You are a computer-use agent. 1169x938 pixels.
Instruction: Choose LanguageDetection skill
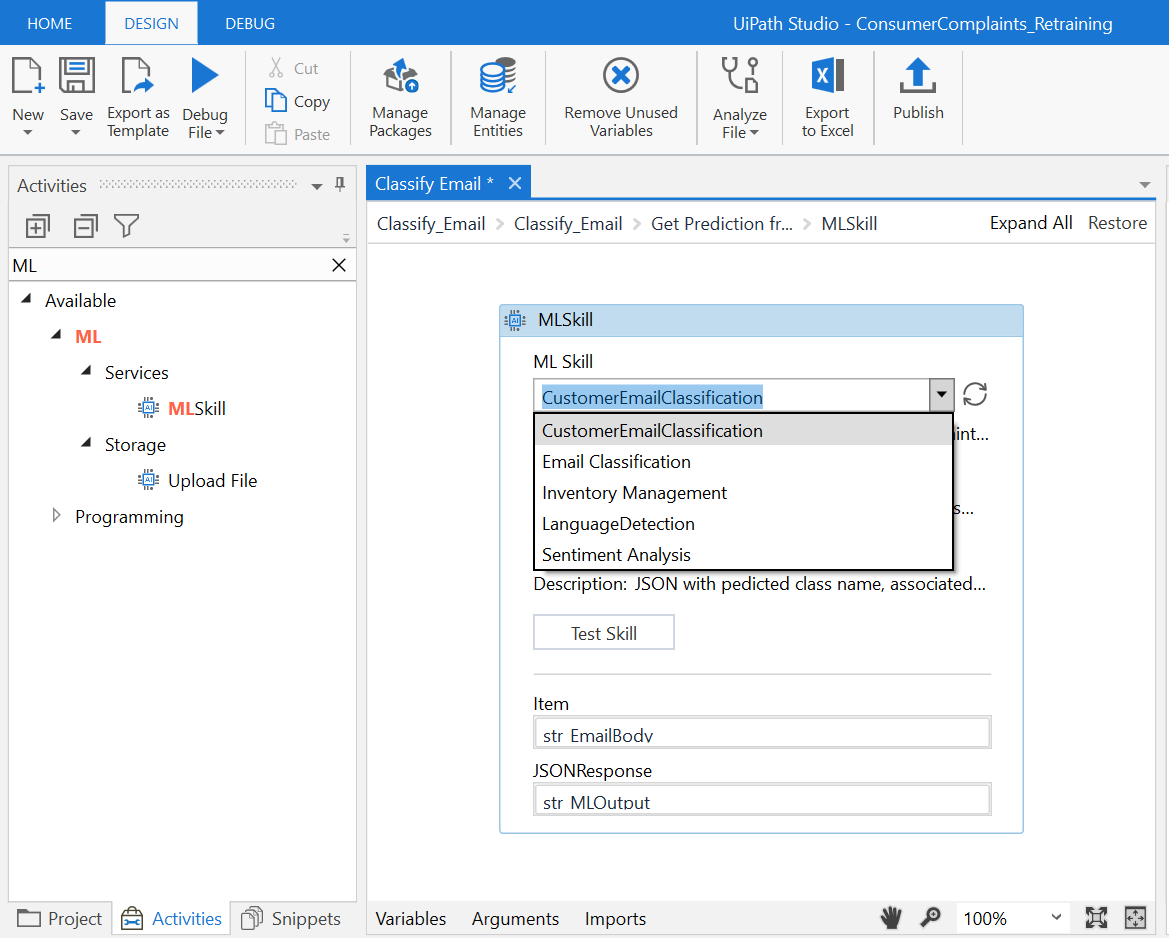pos(743,523)
